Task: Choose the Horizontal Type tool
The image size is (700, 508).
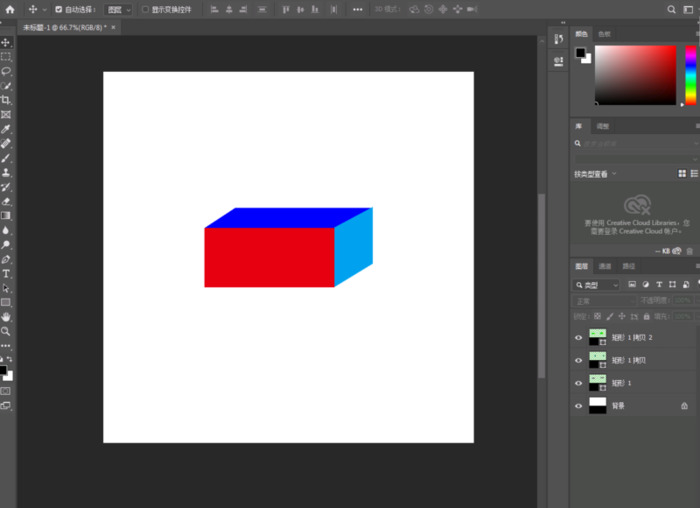Action: click(6, 273)
